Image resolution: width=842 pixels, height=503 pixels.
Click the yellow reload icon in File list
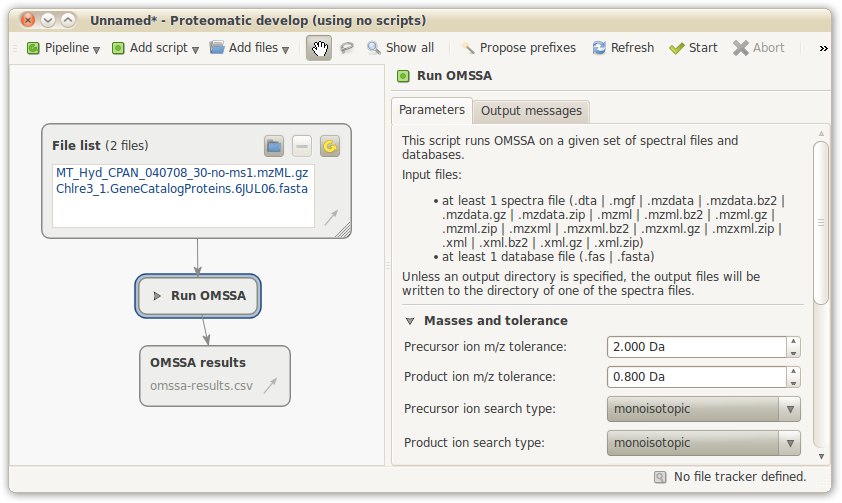click(329, 147)
